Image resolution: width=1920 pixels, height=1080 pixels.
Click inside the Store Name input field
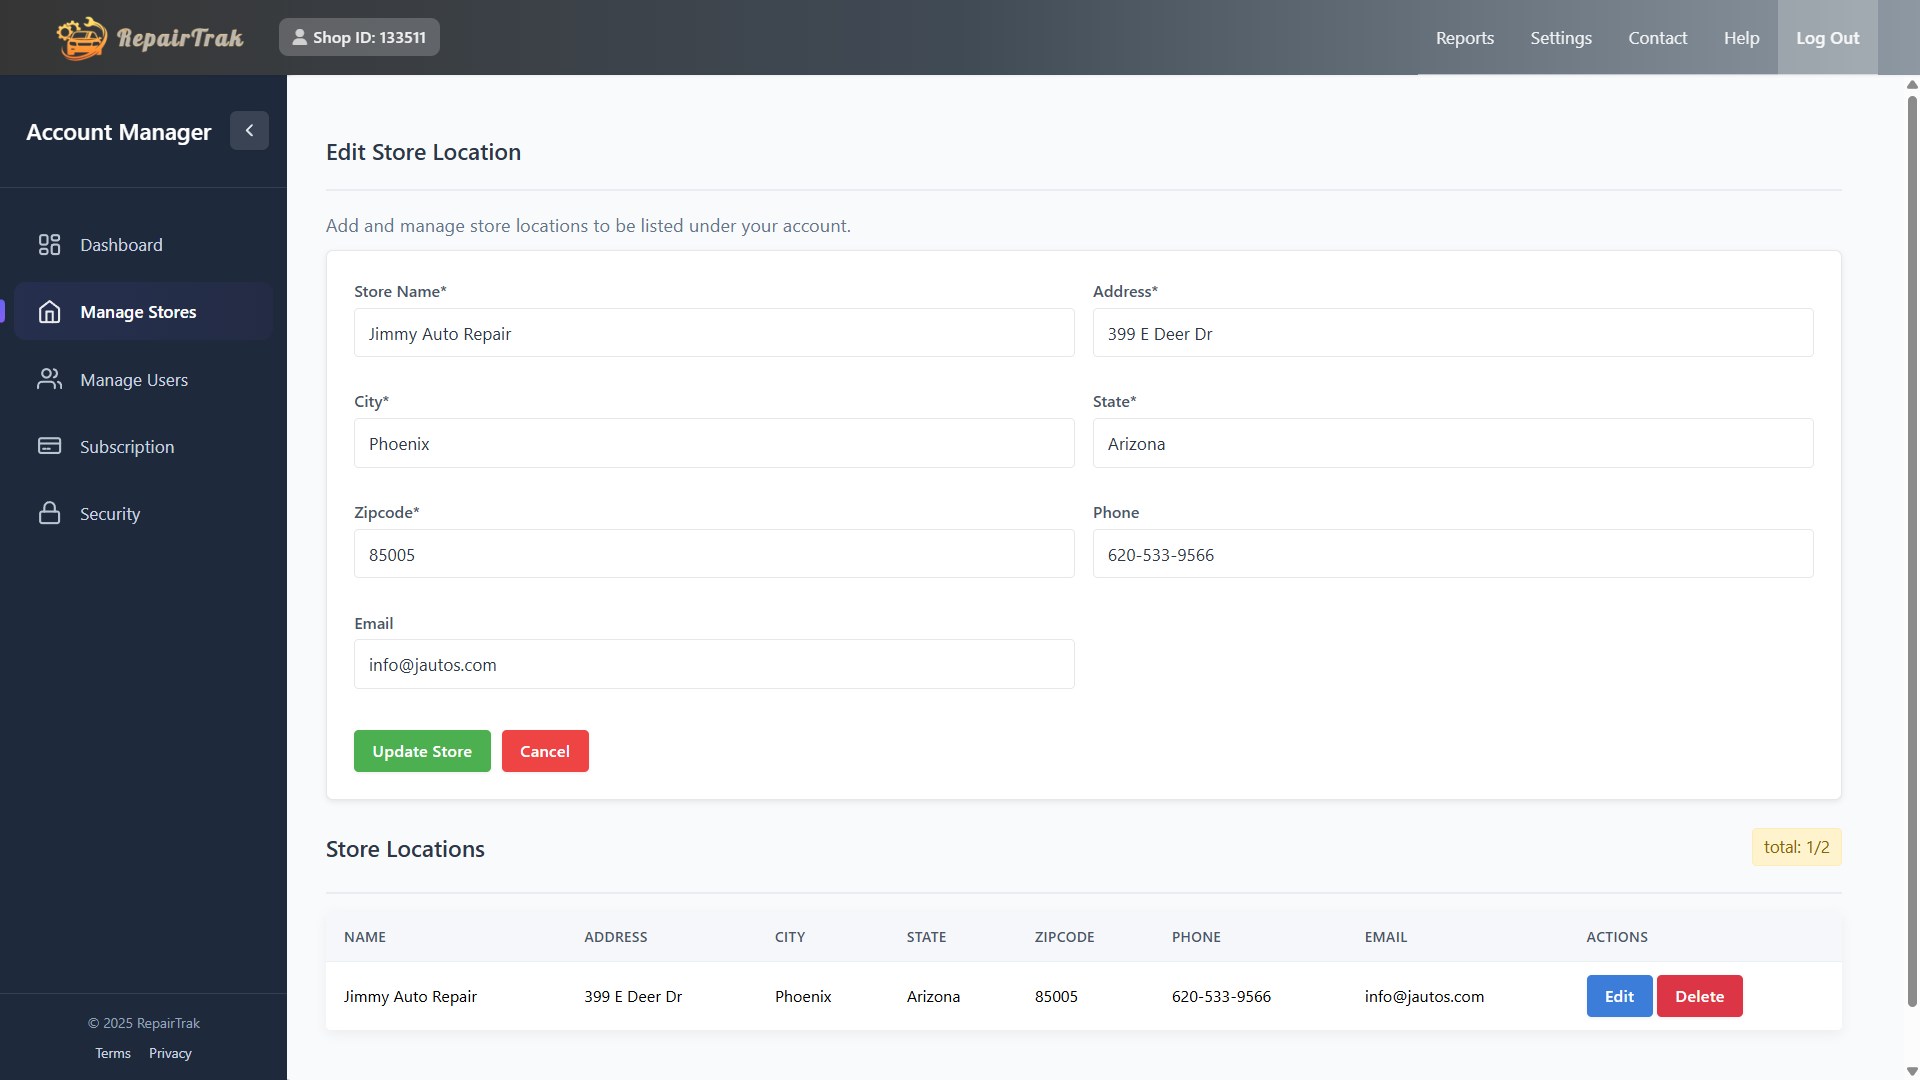click(x=713, y=333)
